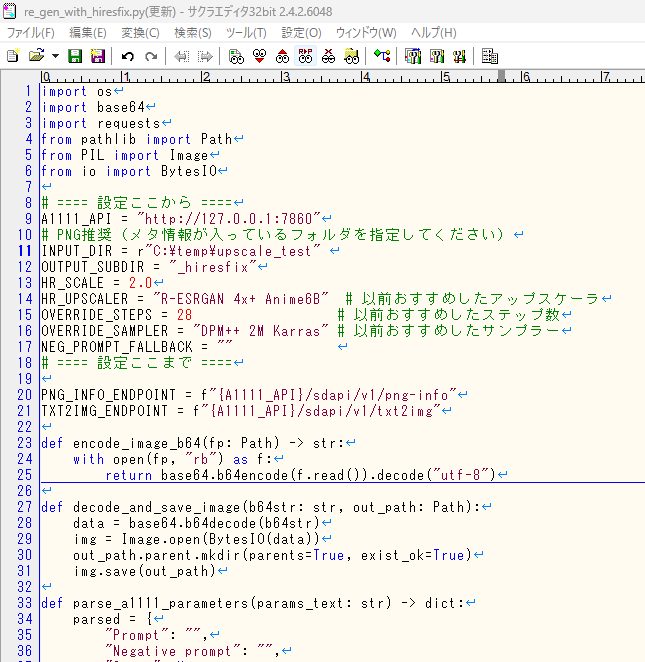The width and height of the screenshot is (645, 662).
Task: Click the purple Save As floppy icon
Action: [x=98, y=56]
